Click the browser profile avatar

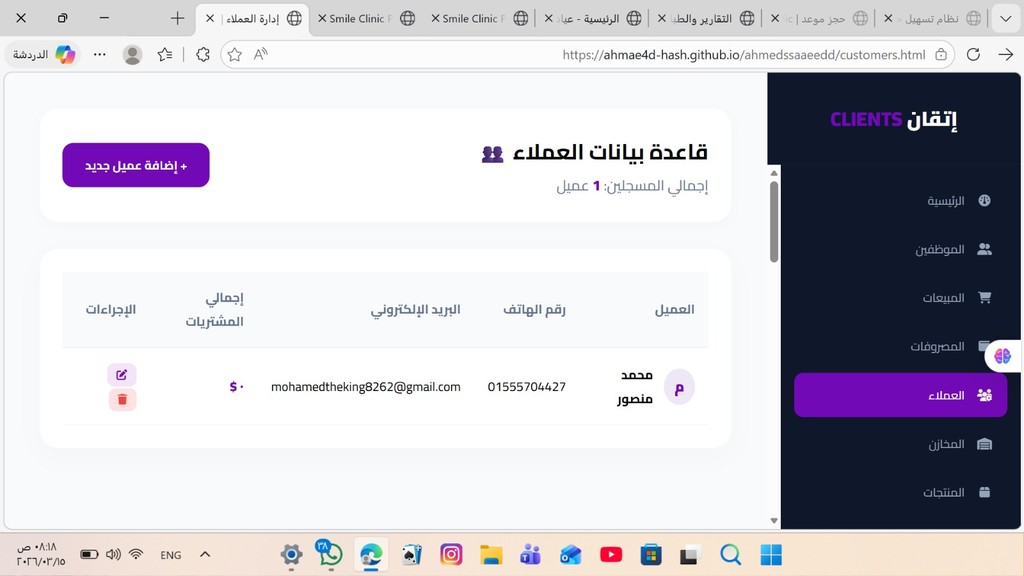133,54
